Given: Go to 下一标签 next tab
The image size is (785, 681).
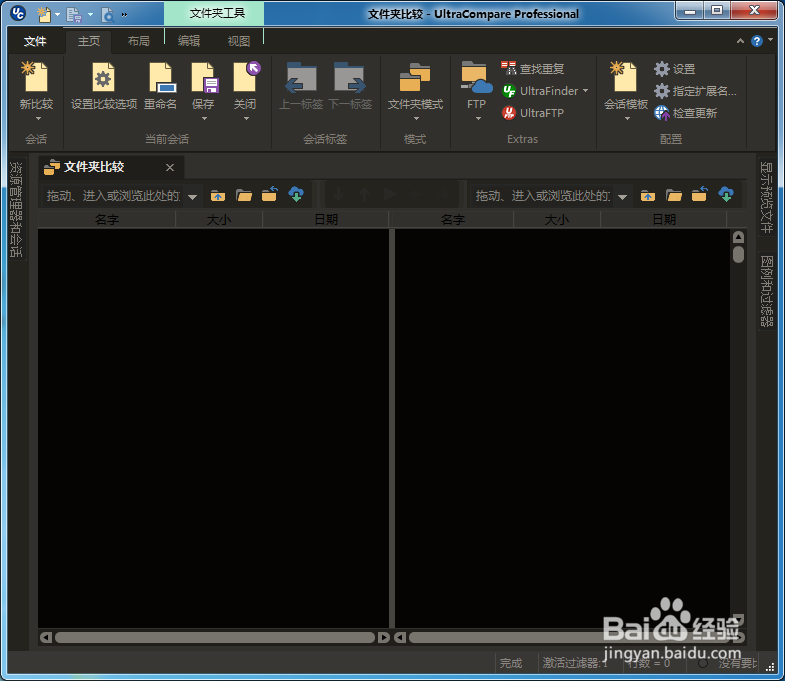Looking at the screenshot, I should [x=350, y=85].
